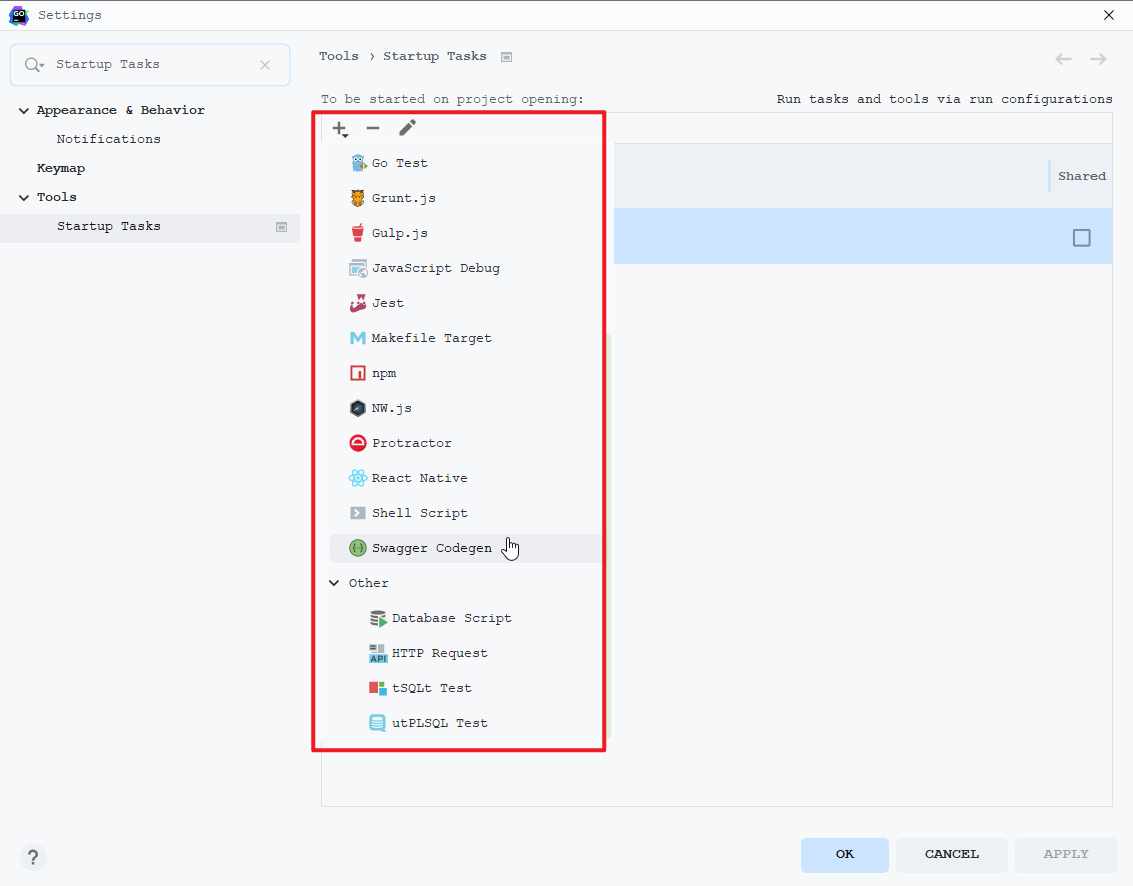Click the project icon in Startup Tasks tree row
Viewport: 1133px width, 886px height.
pos(282,227)
